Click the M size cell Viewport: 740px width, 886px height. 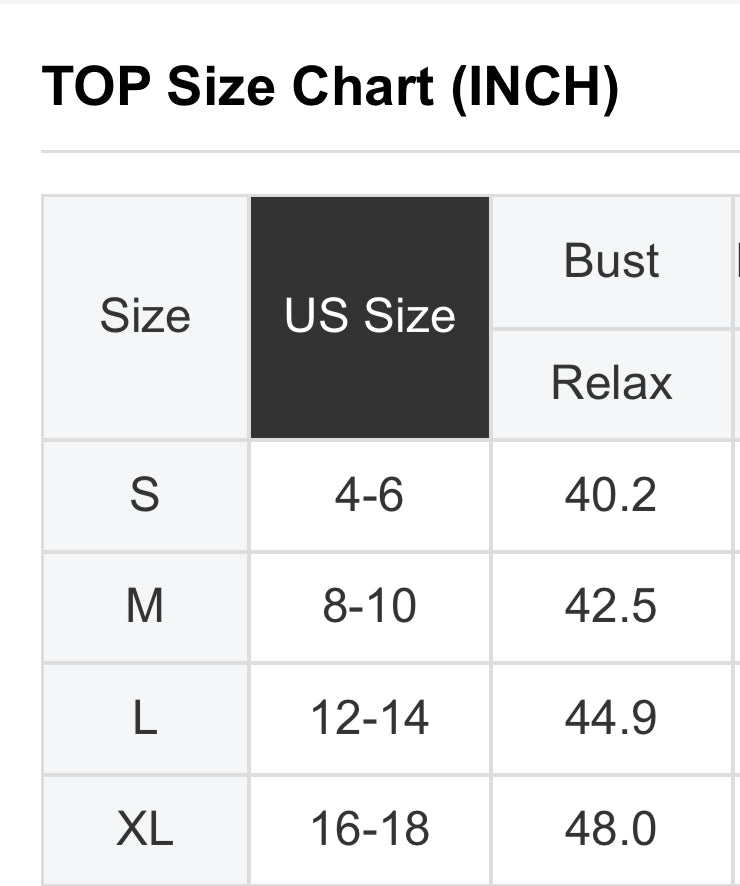tap(145, 607)
